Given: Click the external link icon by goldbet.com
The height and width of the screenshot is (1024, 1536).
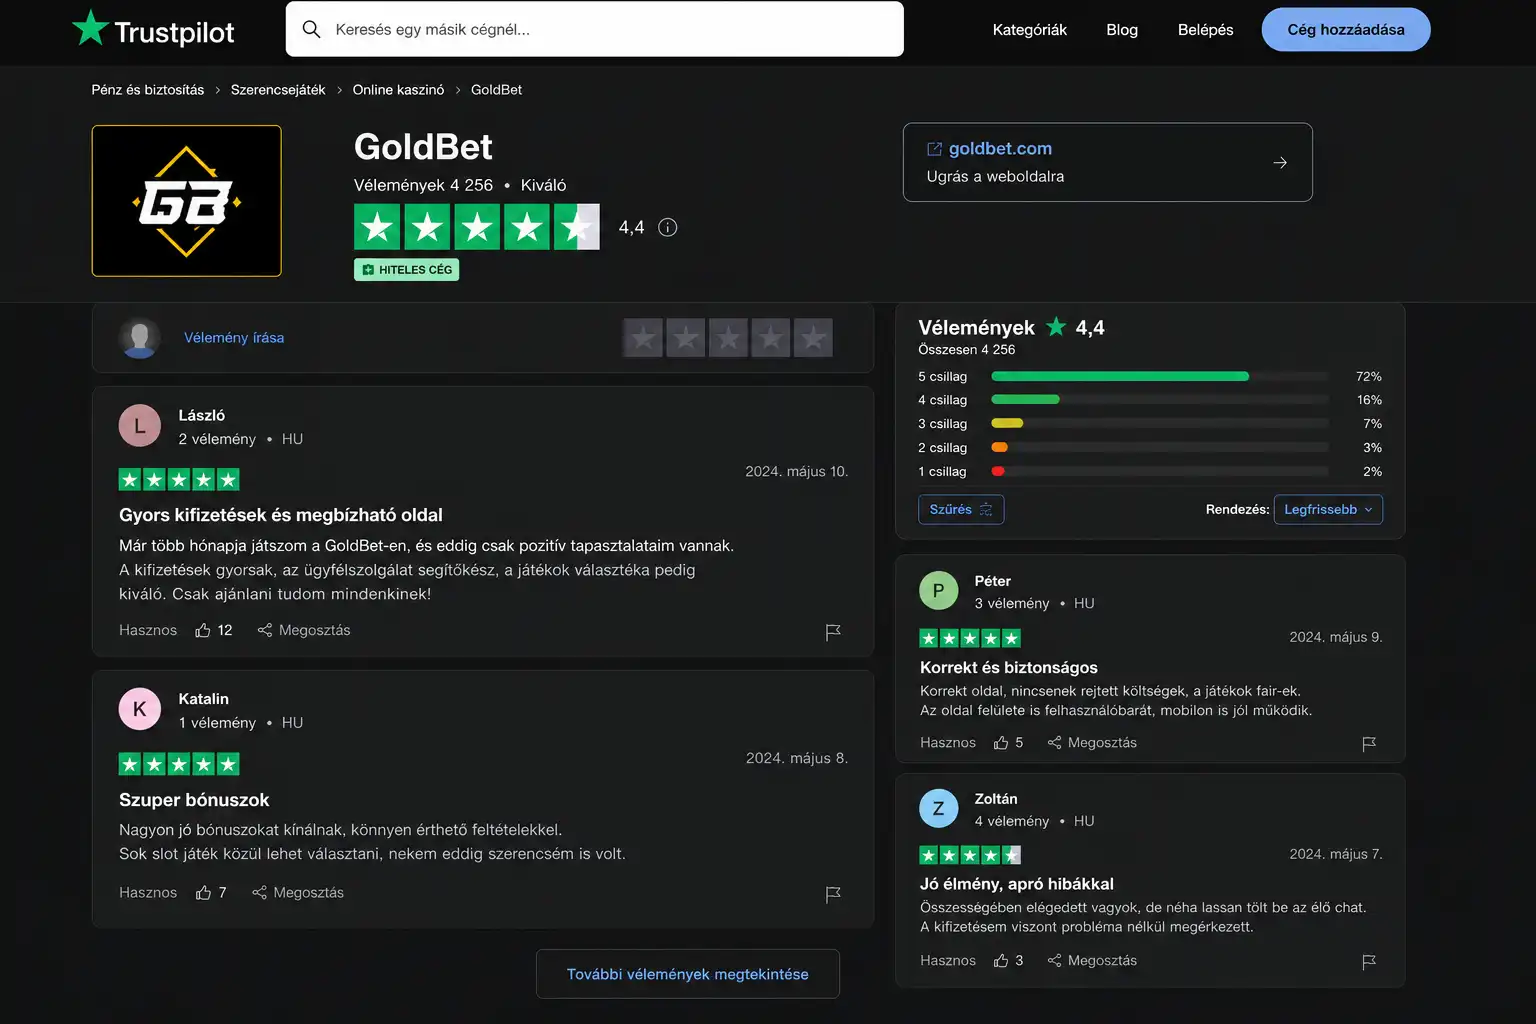Looking at the screenshot, I should pyautogui.click(x=935, y=149).
